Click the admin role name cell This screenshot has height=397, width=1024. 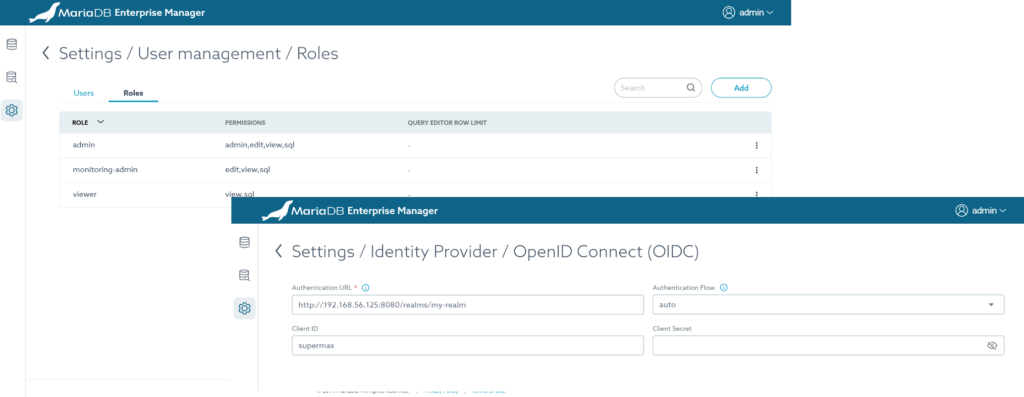pyautogui.click(x=84, y=145)
